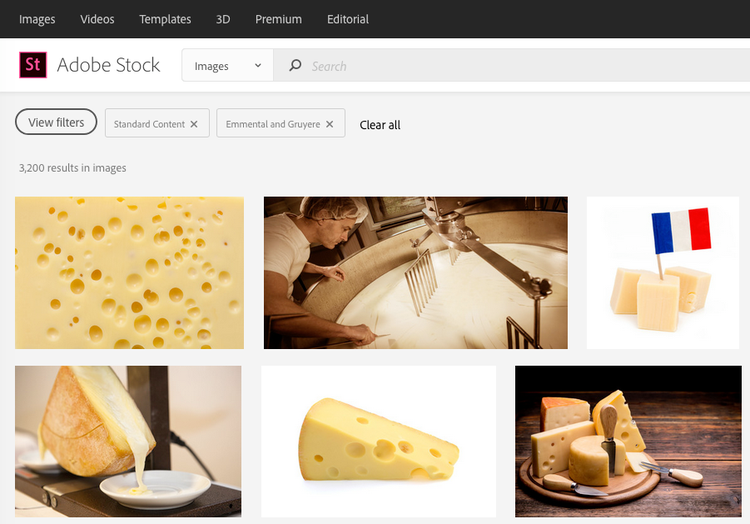
Task: Select the Premium tab
Action: pos(278,19)
